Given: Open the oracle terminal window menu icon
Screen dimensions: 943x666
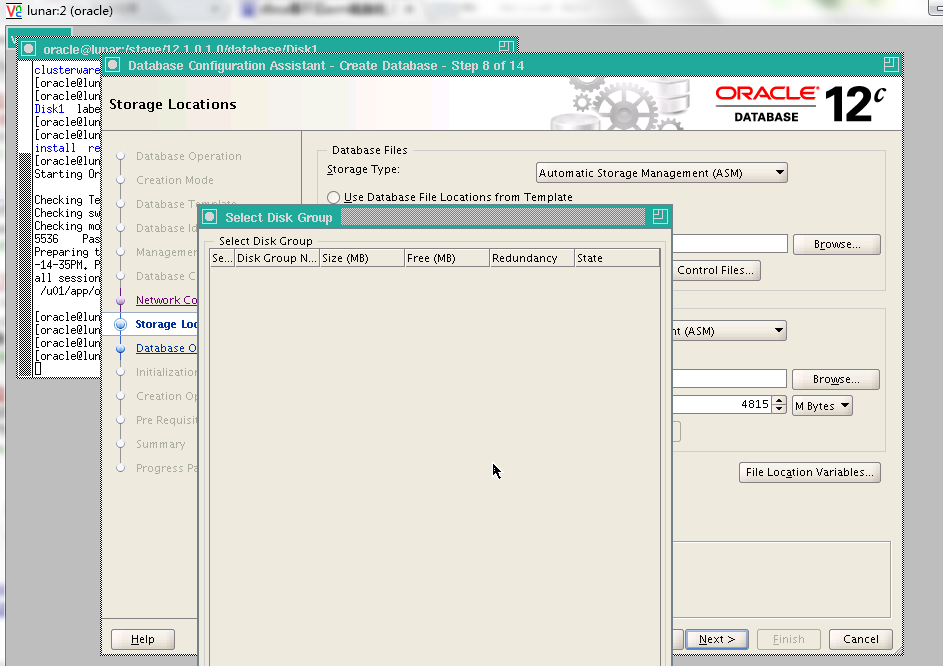Looking at the screenshot, I should pyautogui.click(x=28, y=49).
